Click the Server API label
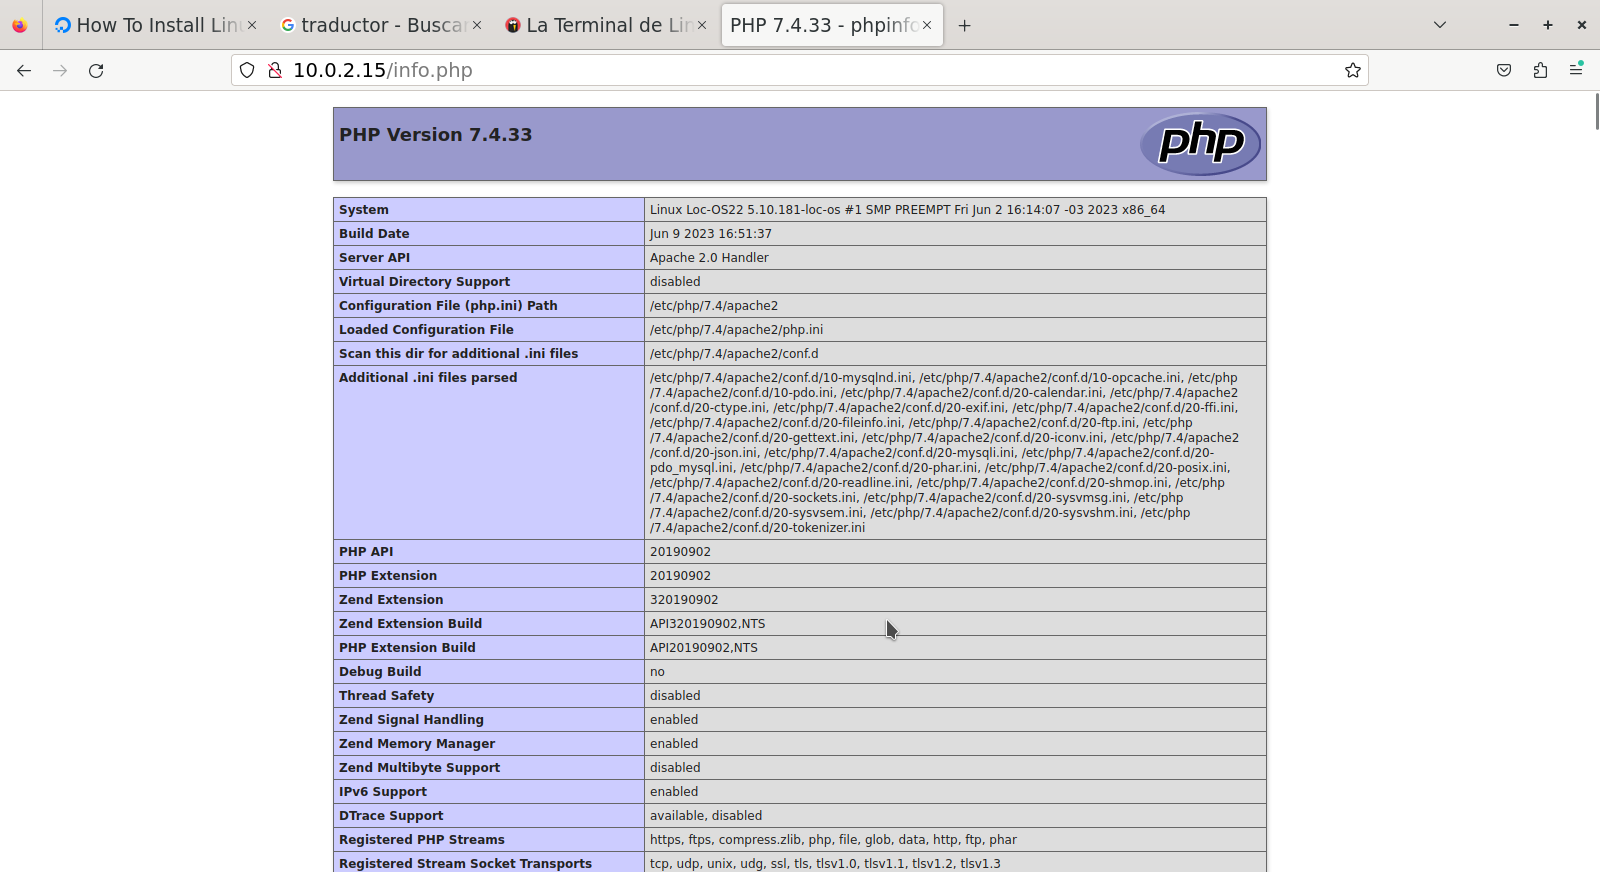The image size is (1600, 872). tap(374, 258)
